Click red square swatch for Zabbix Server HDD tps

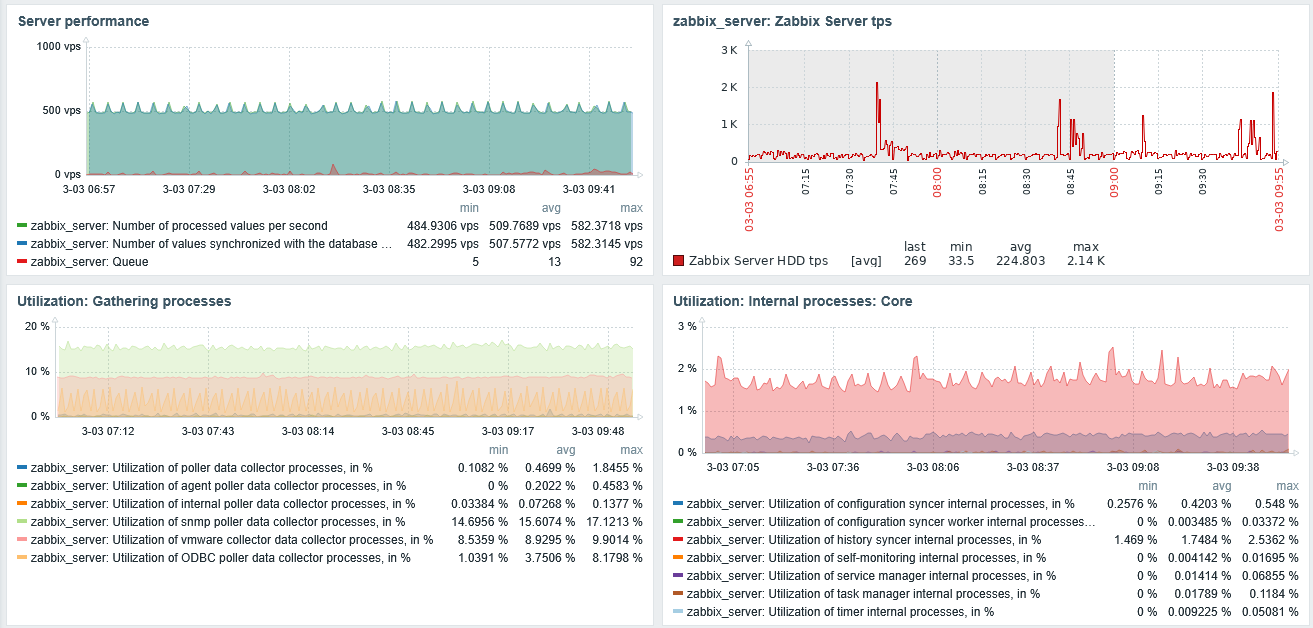(678, 261)
